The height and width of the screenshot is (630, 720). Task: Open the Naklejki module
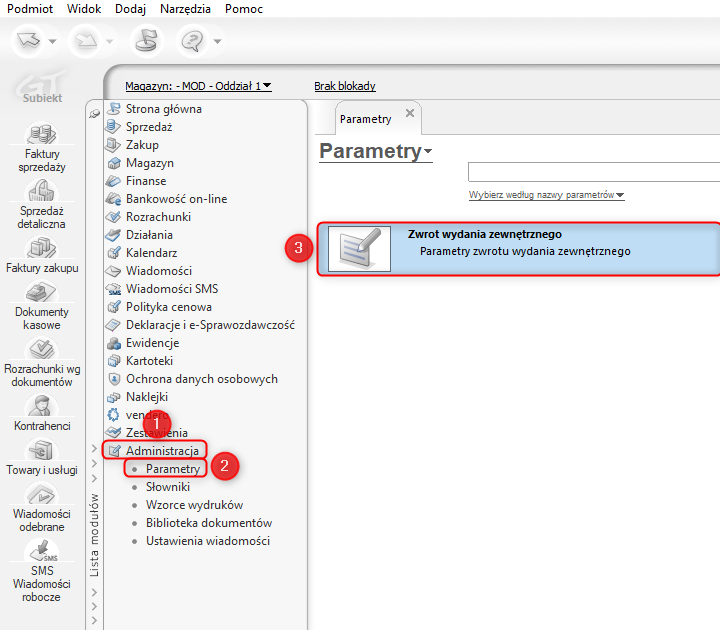(147, 397)
